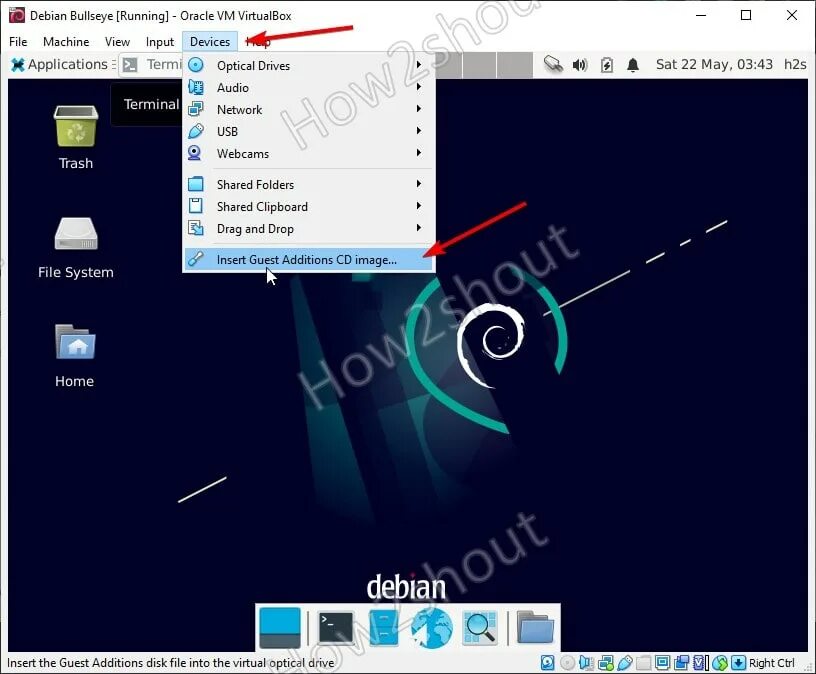Click the recording status bar icon
Image resolution: width=816 pixels, height=674 pixels.
tap(682, 663)
